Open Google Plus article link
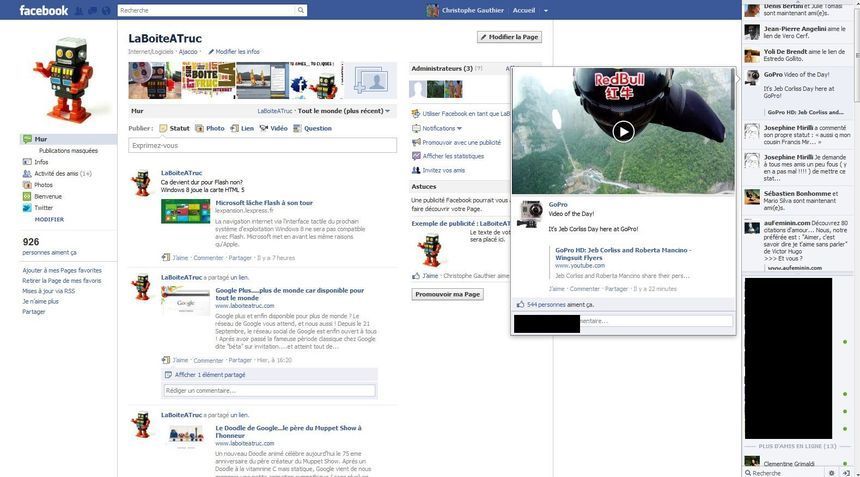The height and width of the screenshot is (477, 860). (290, 294)
